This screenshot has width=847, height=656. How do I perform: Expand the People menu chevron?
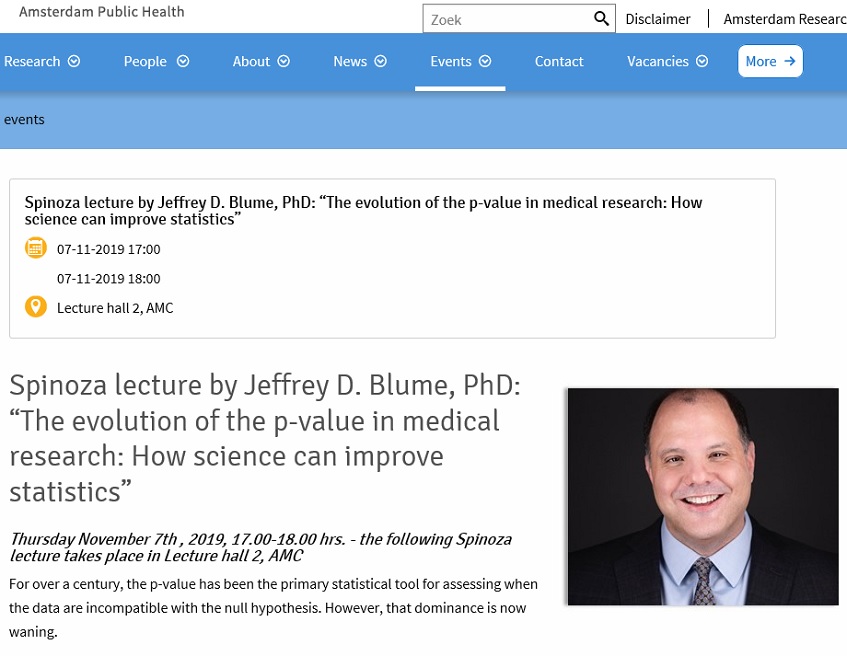183,61
